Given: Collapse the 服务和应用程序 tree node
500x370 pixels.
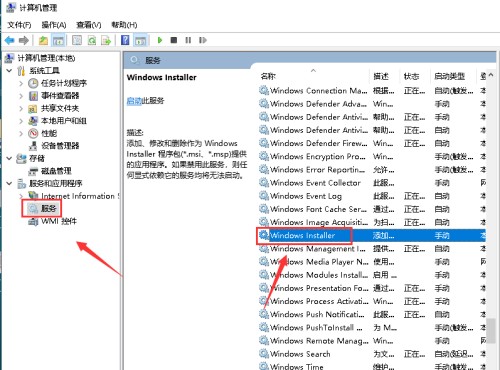Looking at the screenshot, I should coord(10,183).
